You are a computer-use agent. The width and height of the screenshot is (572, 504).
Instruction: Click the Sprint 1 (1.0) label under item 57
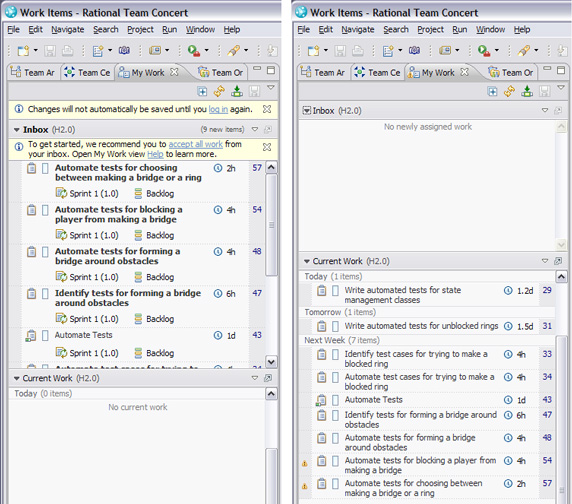(94, 194)
